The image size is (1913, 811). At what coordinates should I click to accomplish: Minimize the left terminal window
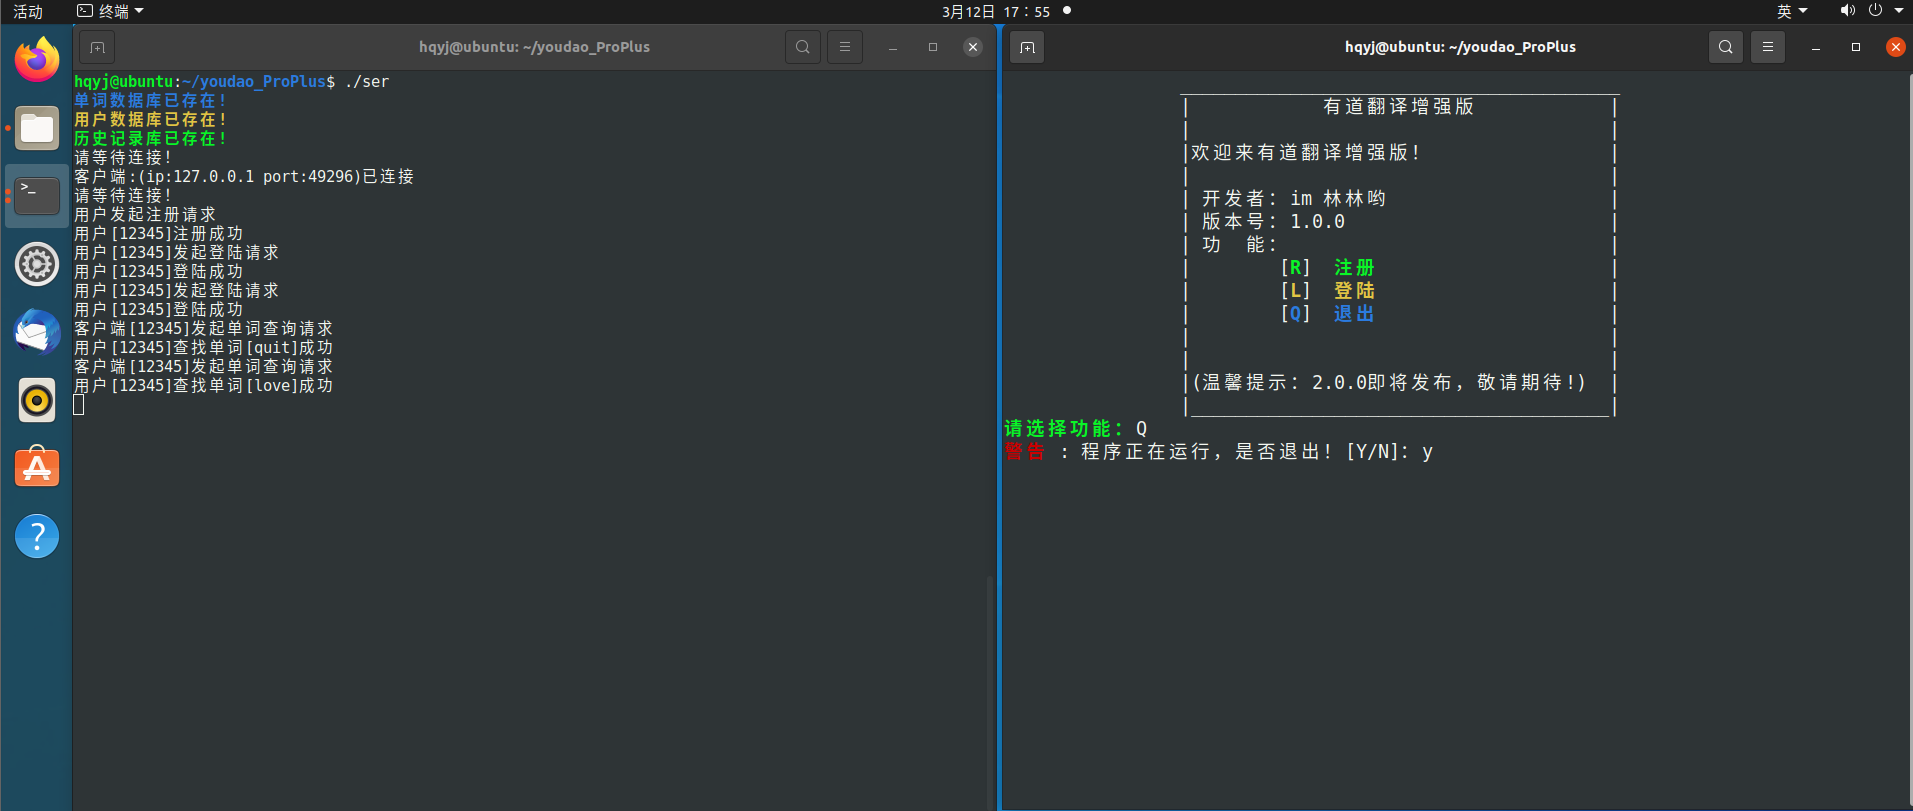click(x=893, y=47)
